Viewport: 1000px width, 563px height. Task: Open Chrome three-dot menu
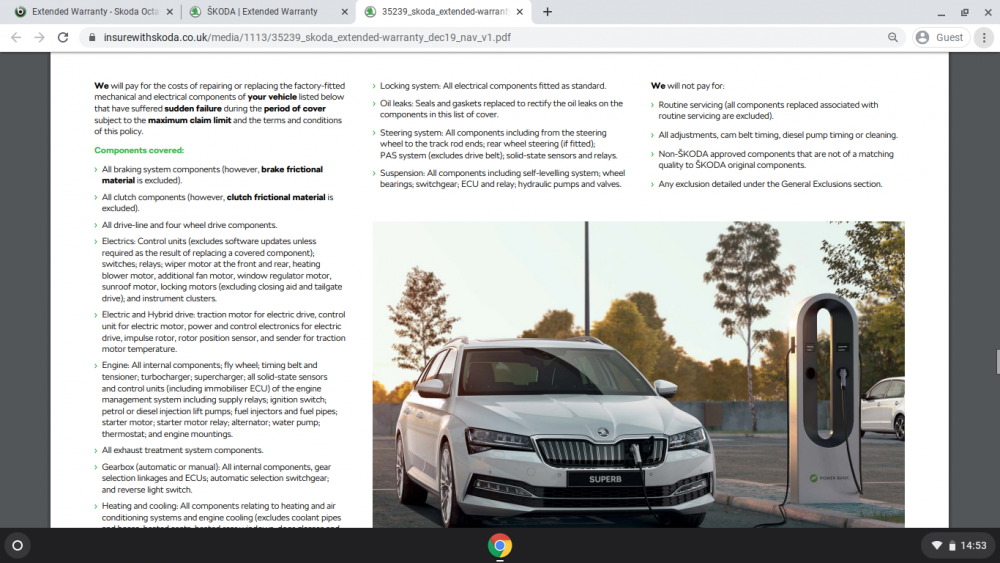coord(984,38)
